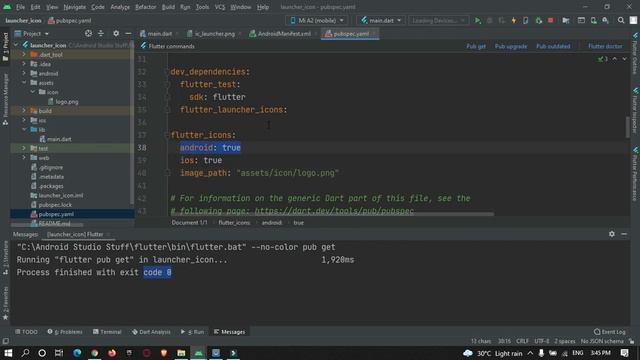Image resolution: width=640 pixels, height=360 pixels.
Task: Expand the web folder
Action: [24, 158]
